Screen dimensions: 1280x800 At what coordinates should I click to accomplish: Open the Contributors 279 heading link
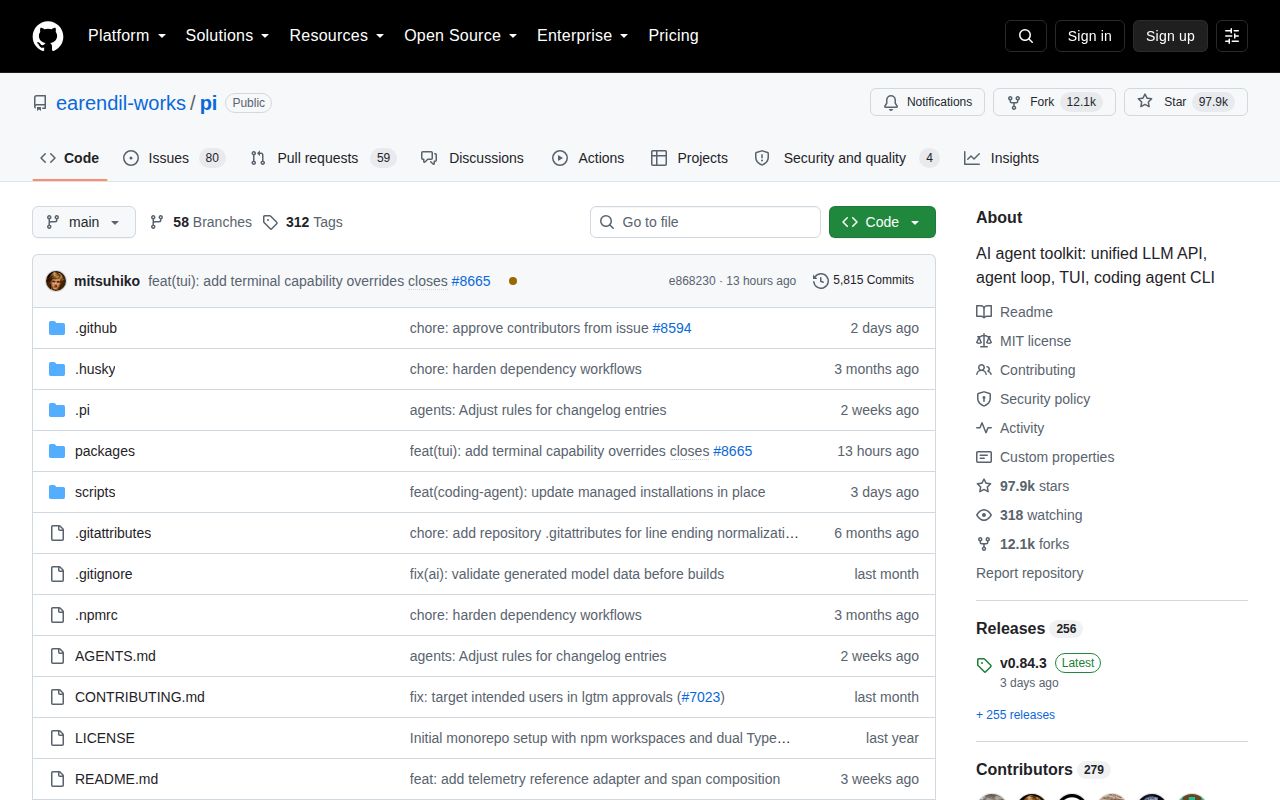[1042, 770]
